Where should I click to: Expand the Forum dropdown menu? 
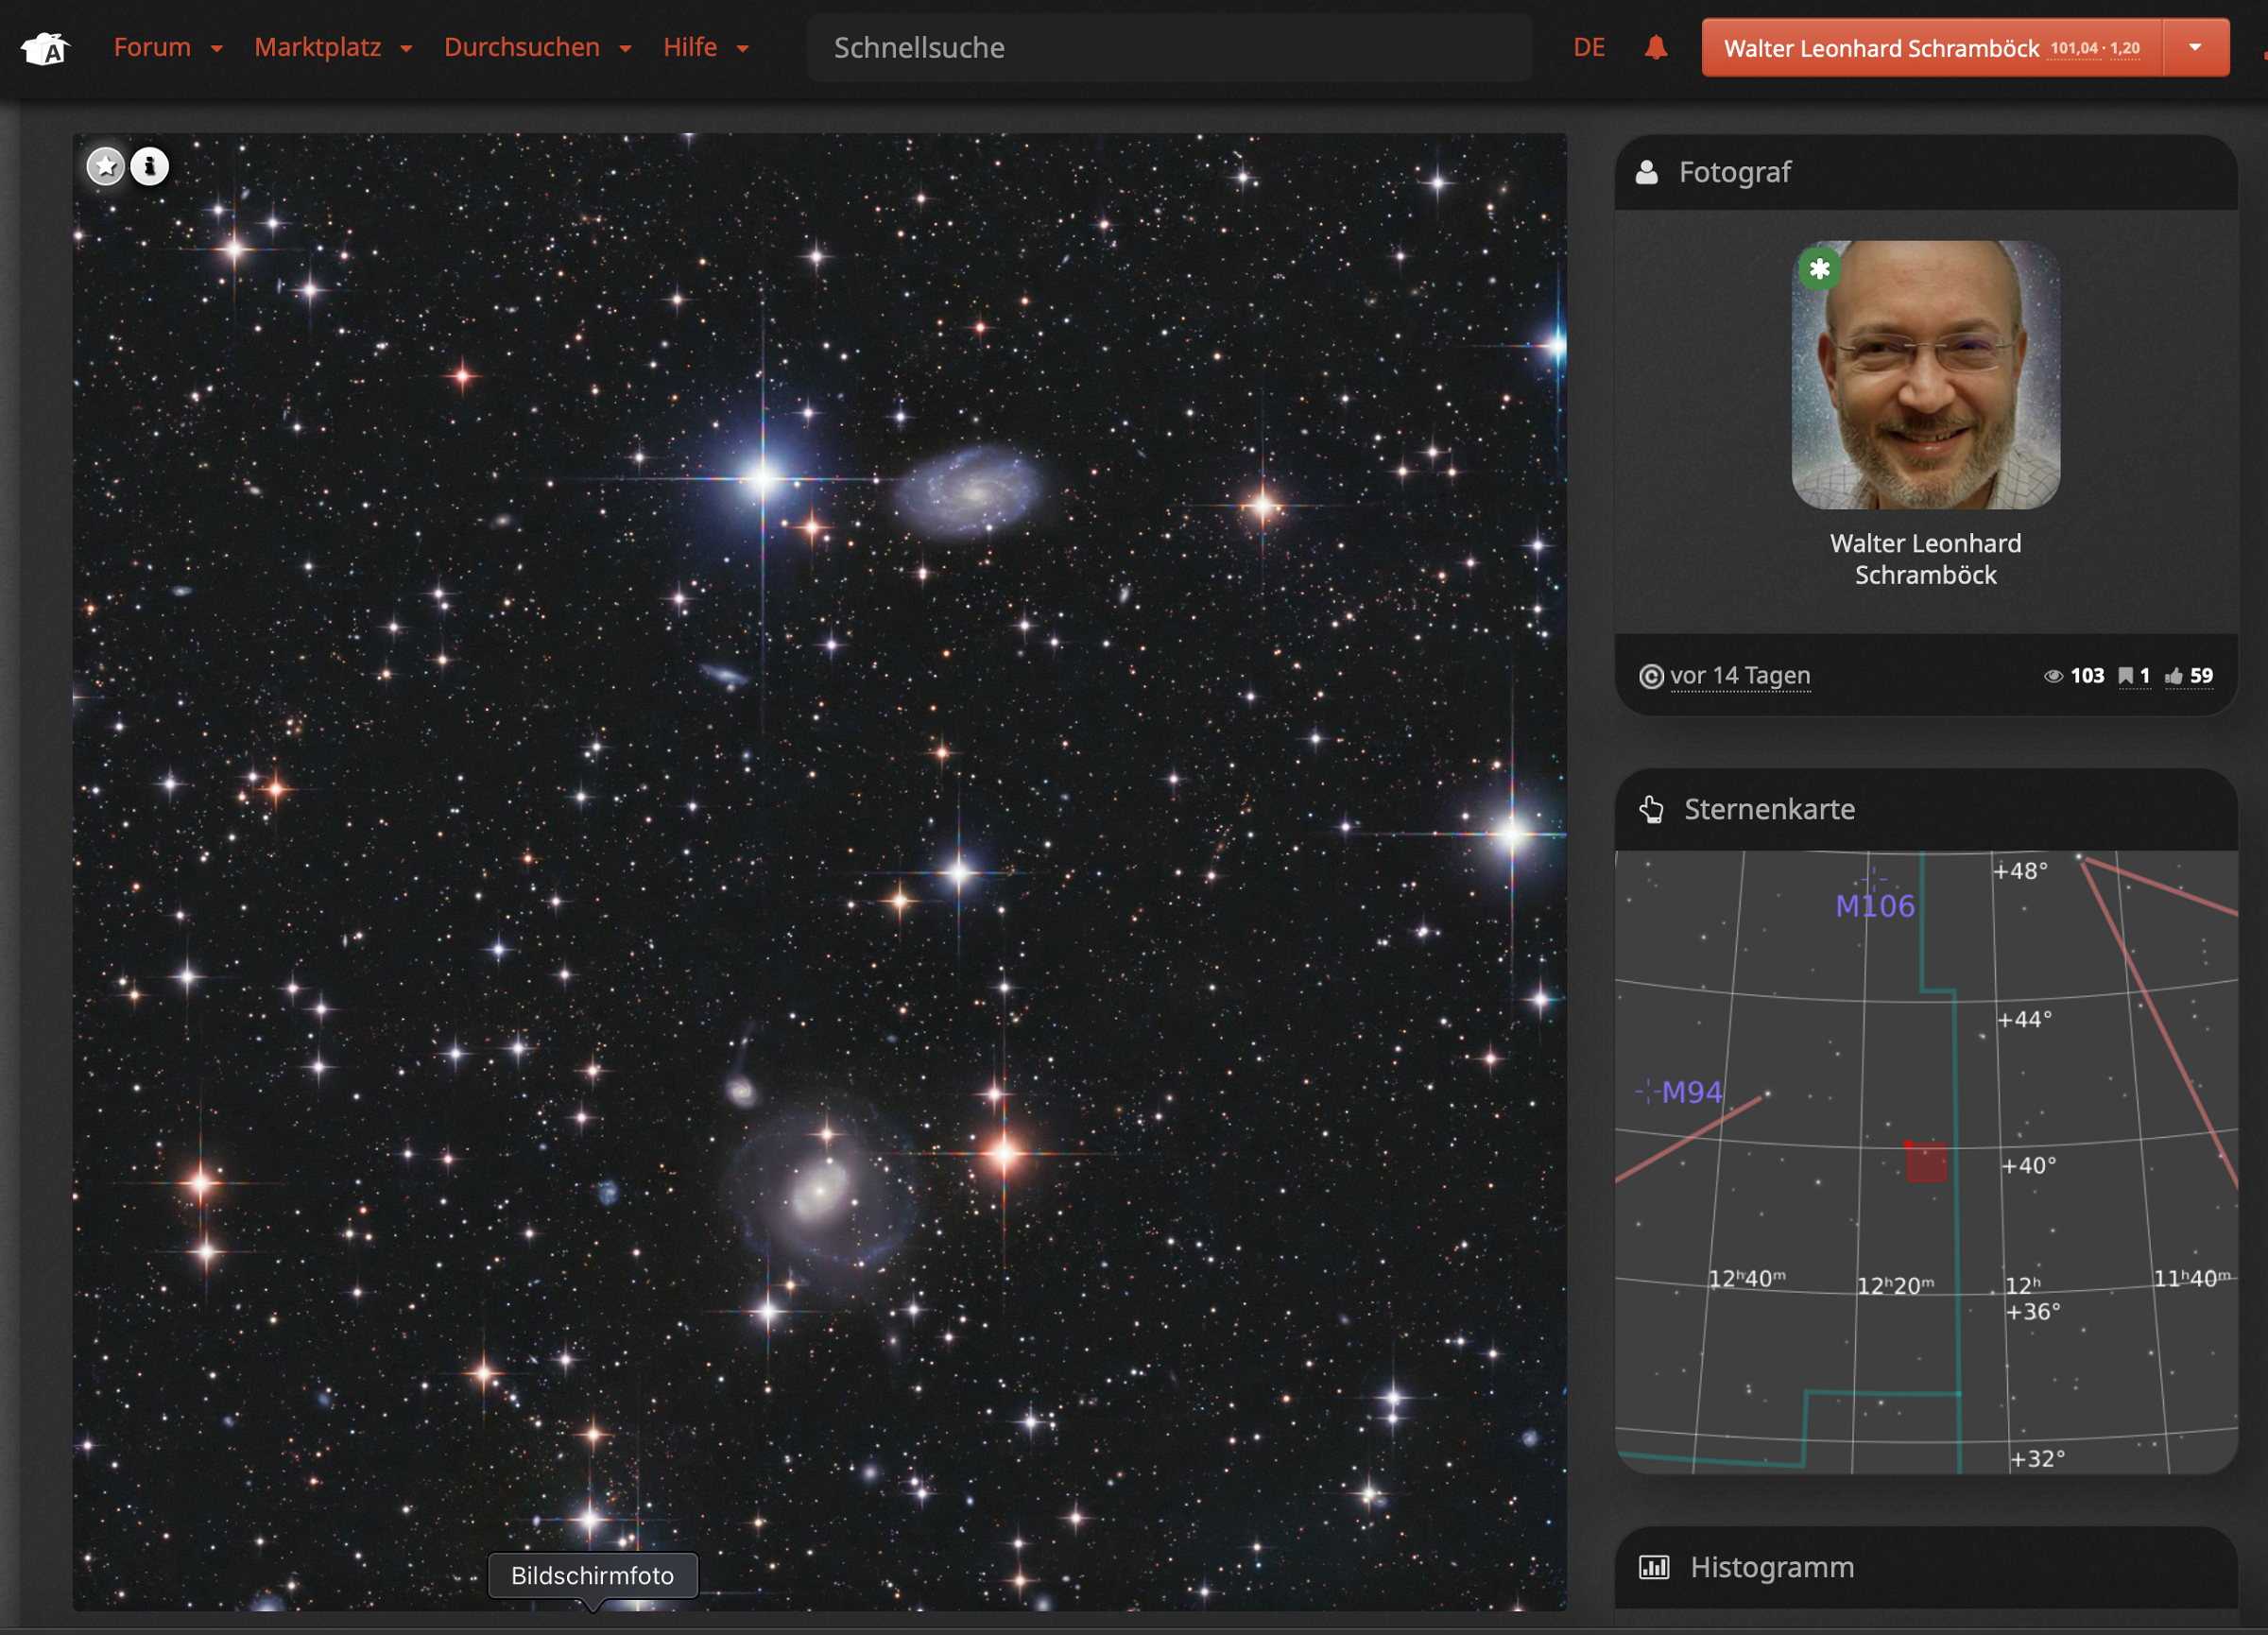[167, 47]
